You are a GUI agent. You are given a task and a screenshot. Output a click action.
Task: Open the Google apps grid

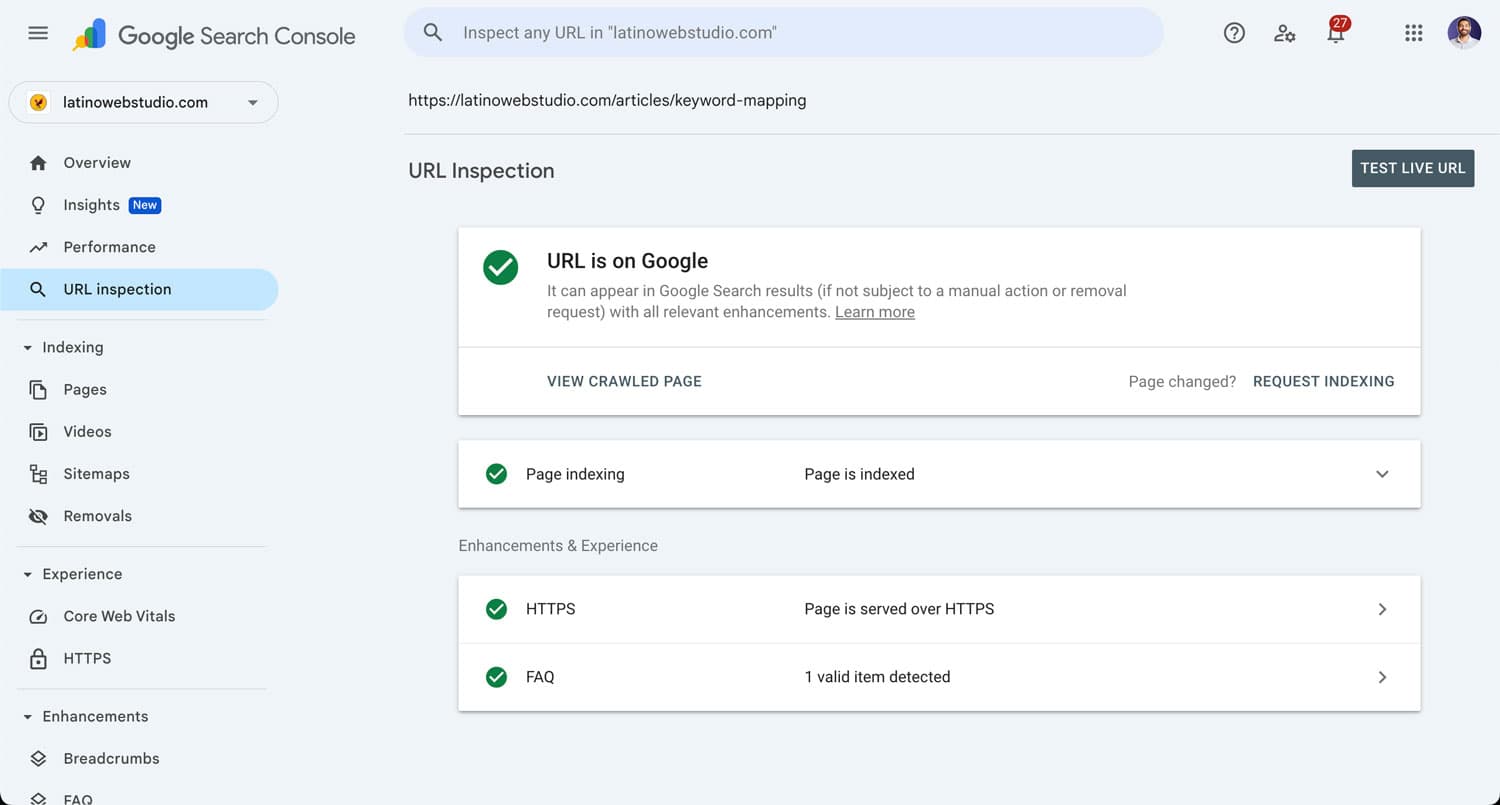1413,33
